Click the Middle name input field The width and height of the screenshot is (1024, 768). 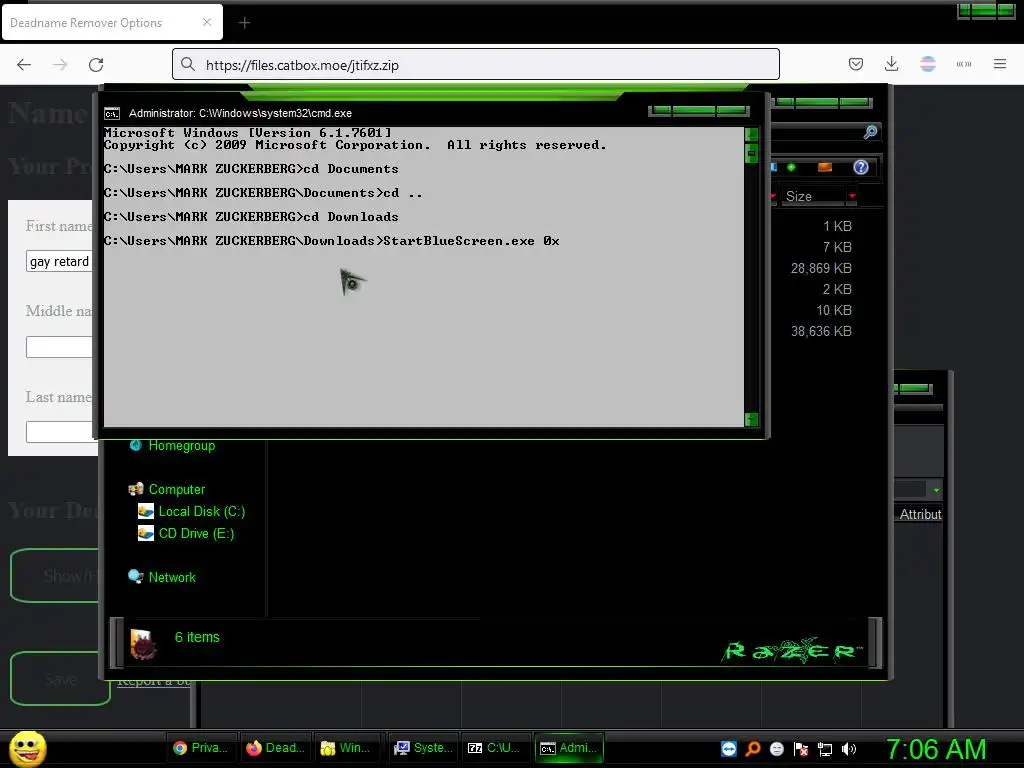point(59,347)
